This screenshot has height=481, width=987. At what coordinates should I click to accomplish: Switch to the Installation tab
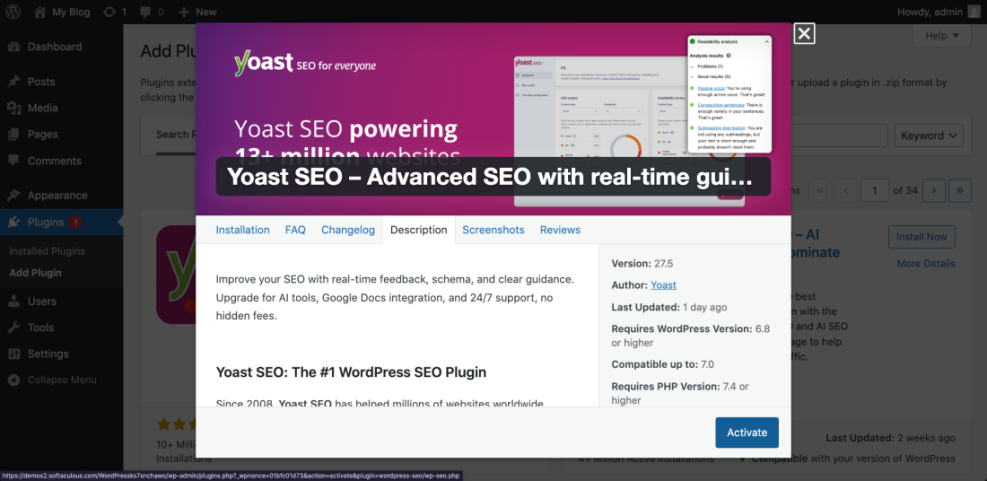click(243, 230)
